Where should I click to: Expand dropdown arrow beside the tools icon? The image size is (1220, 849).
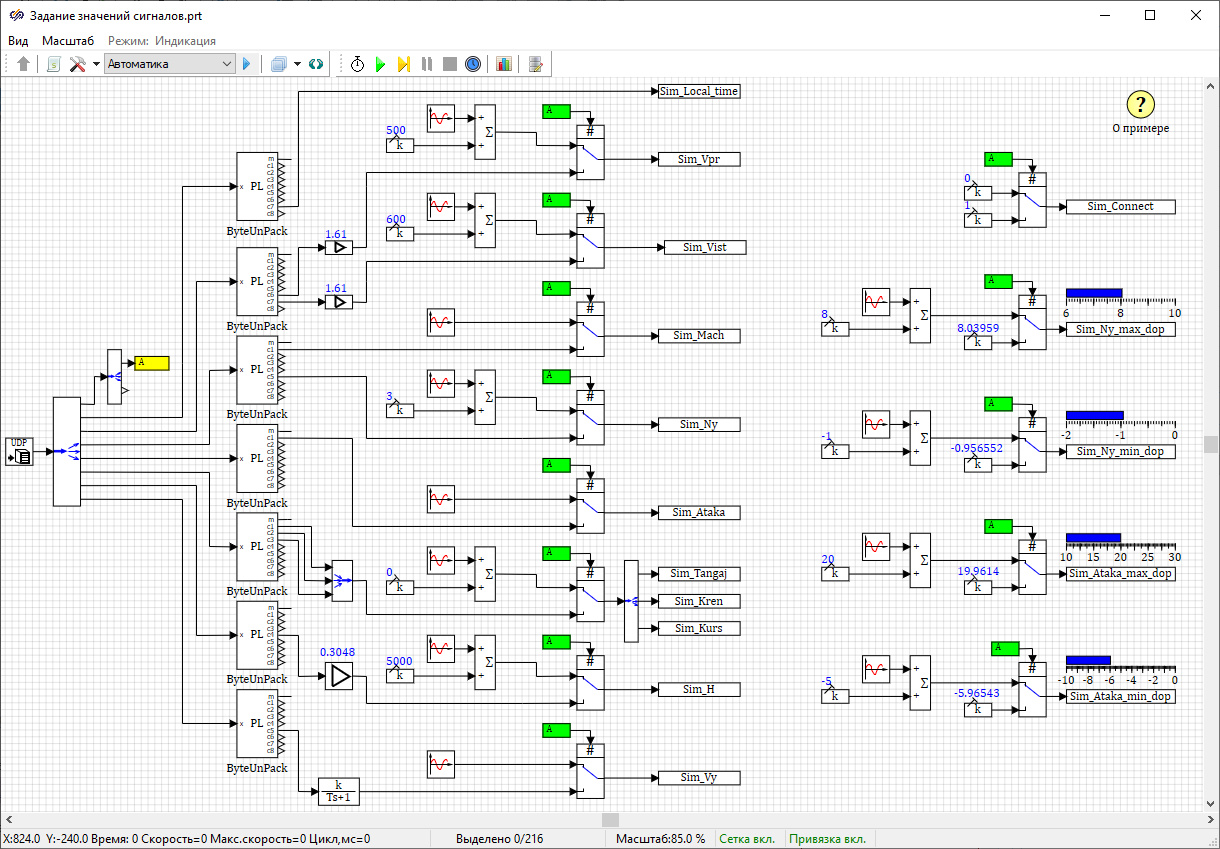[x=96, y=64]
